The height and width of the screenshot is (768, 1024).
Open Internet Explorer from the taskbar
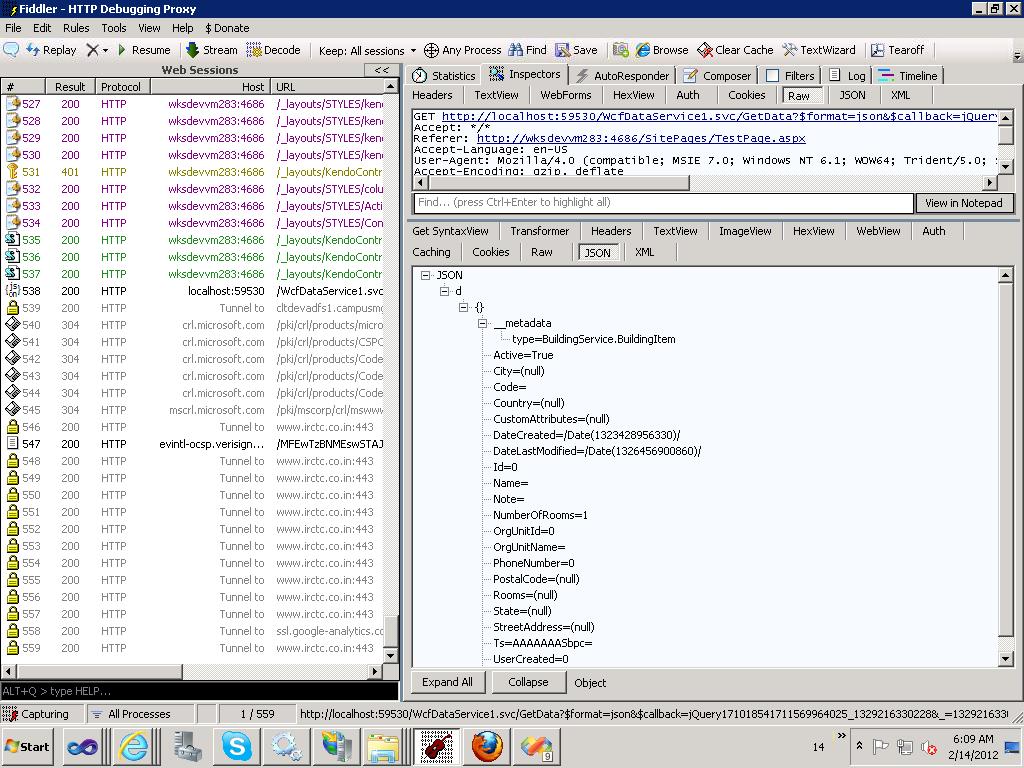point(134,746)
